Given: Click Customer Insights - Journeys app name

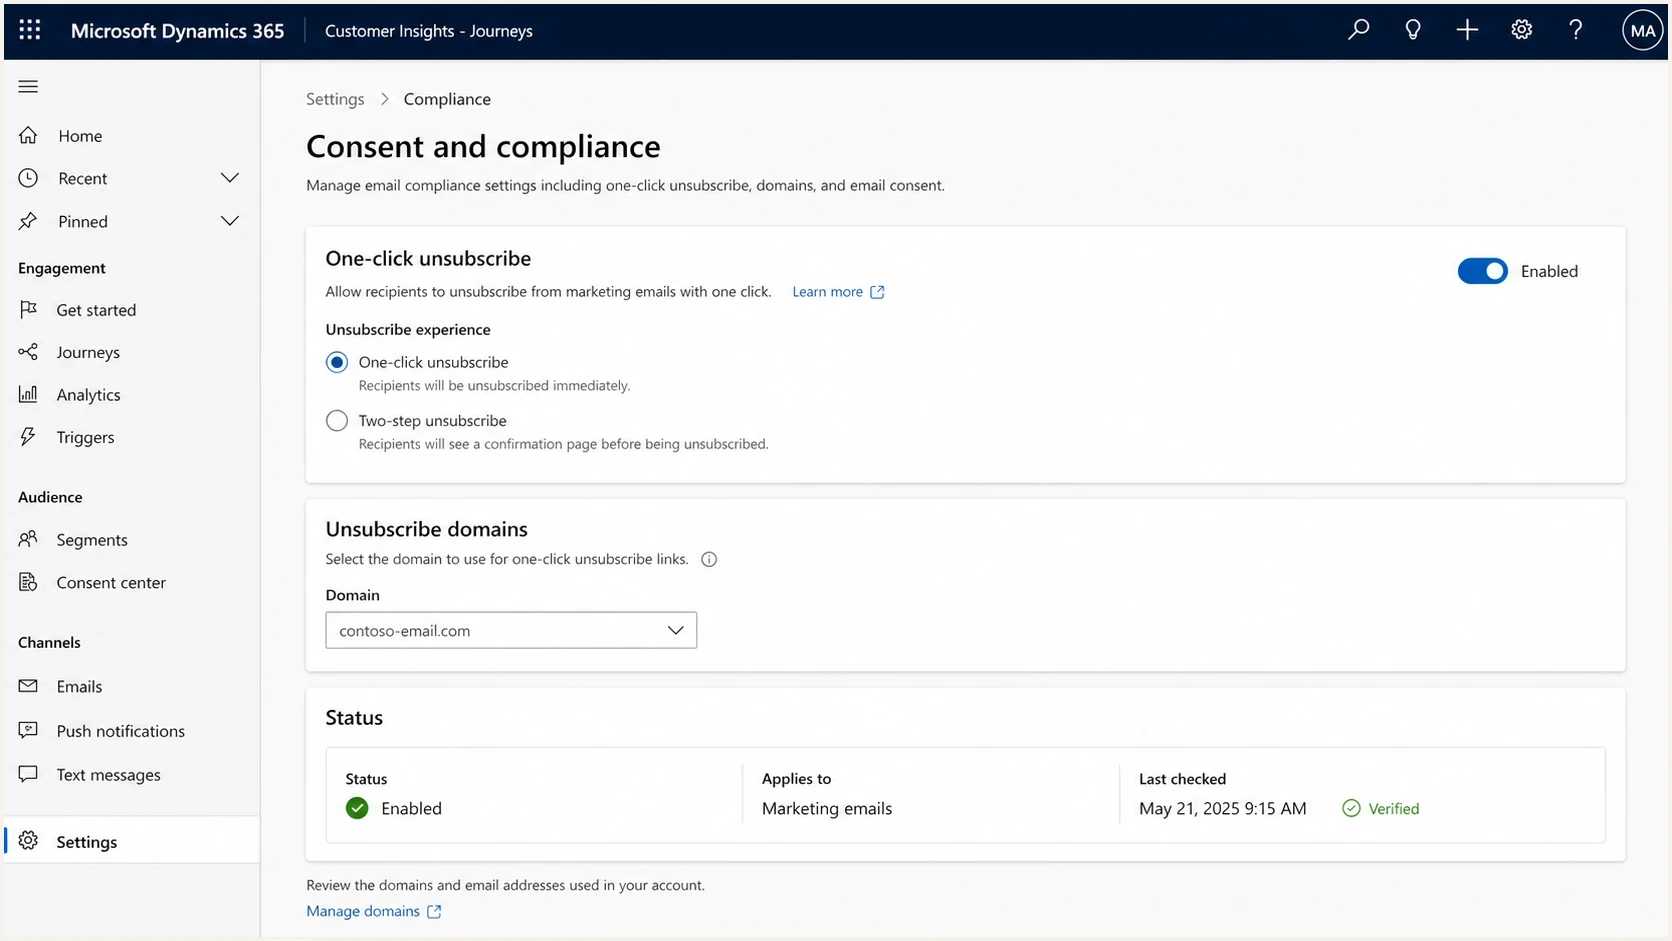Looking at the screenshot, I should [x=428, y=31].
